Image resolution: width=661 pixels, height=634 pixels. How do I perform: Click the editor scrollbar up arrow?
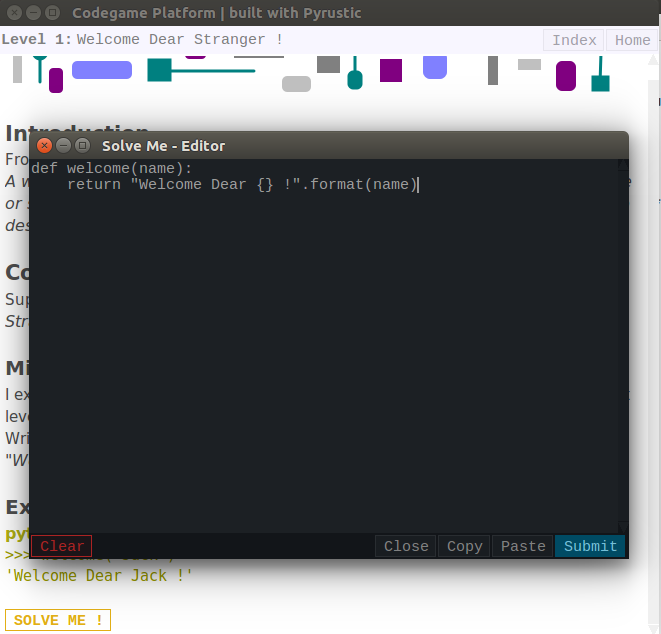(x=623, y=165)
